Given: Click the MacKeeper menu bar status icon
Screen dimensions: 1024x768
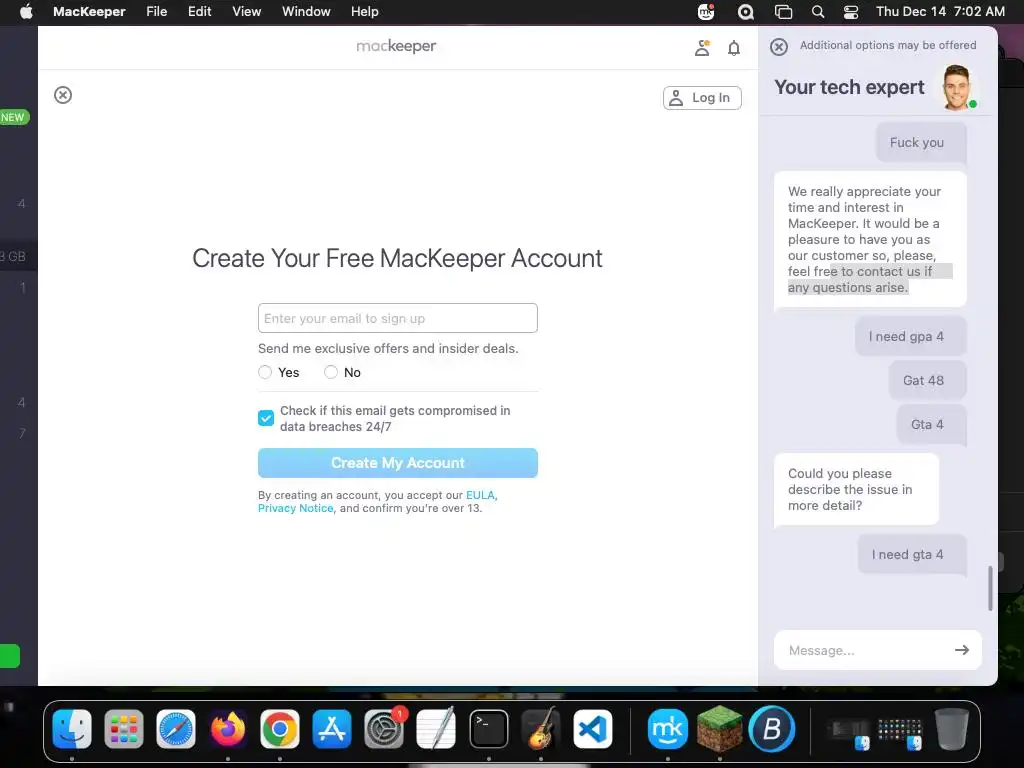Looking at the screenshot, I should pyautogui.click(x=706, y=12).
